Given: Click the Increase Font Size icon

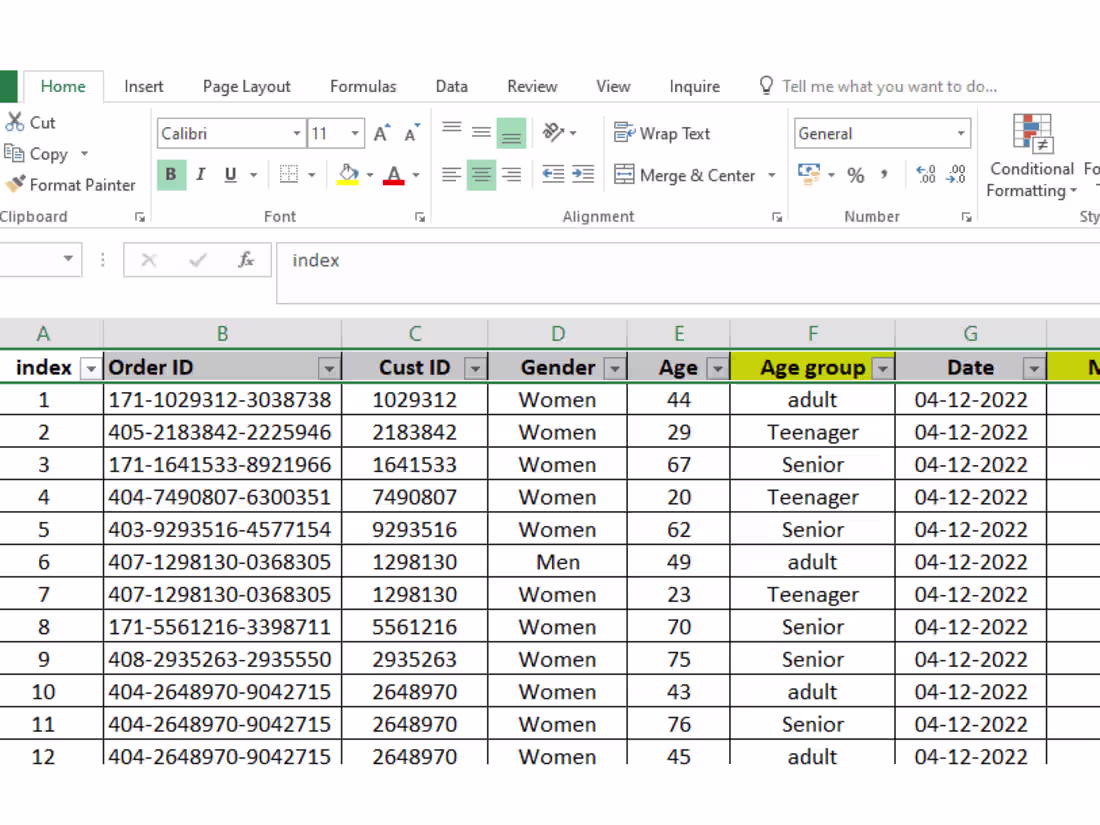Looking at the screenshot, I should 380,131.
